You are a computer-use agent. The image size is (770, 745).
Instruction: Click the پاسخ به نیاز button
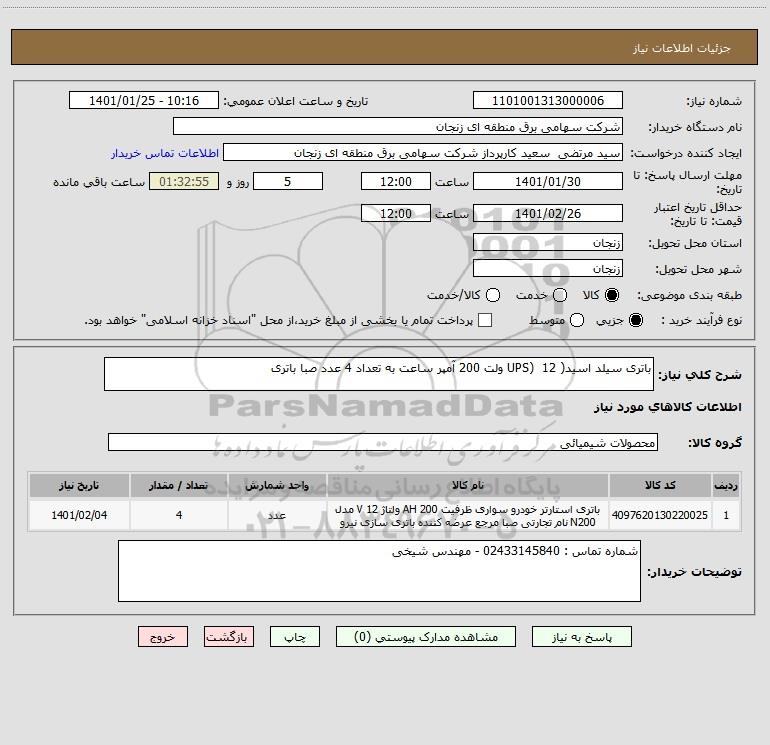click(x=581, y=637)
